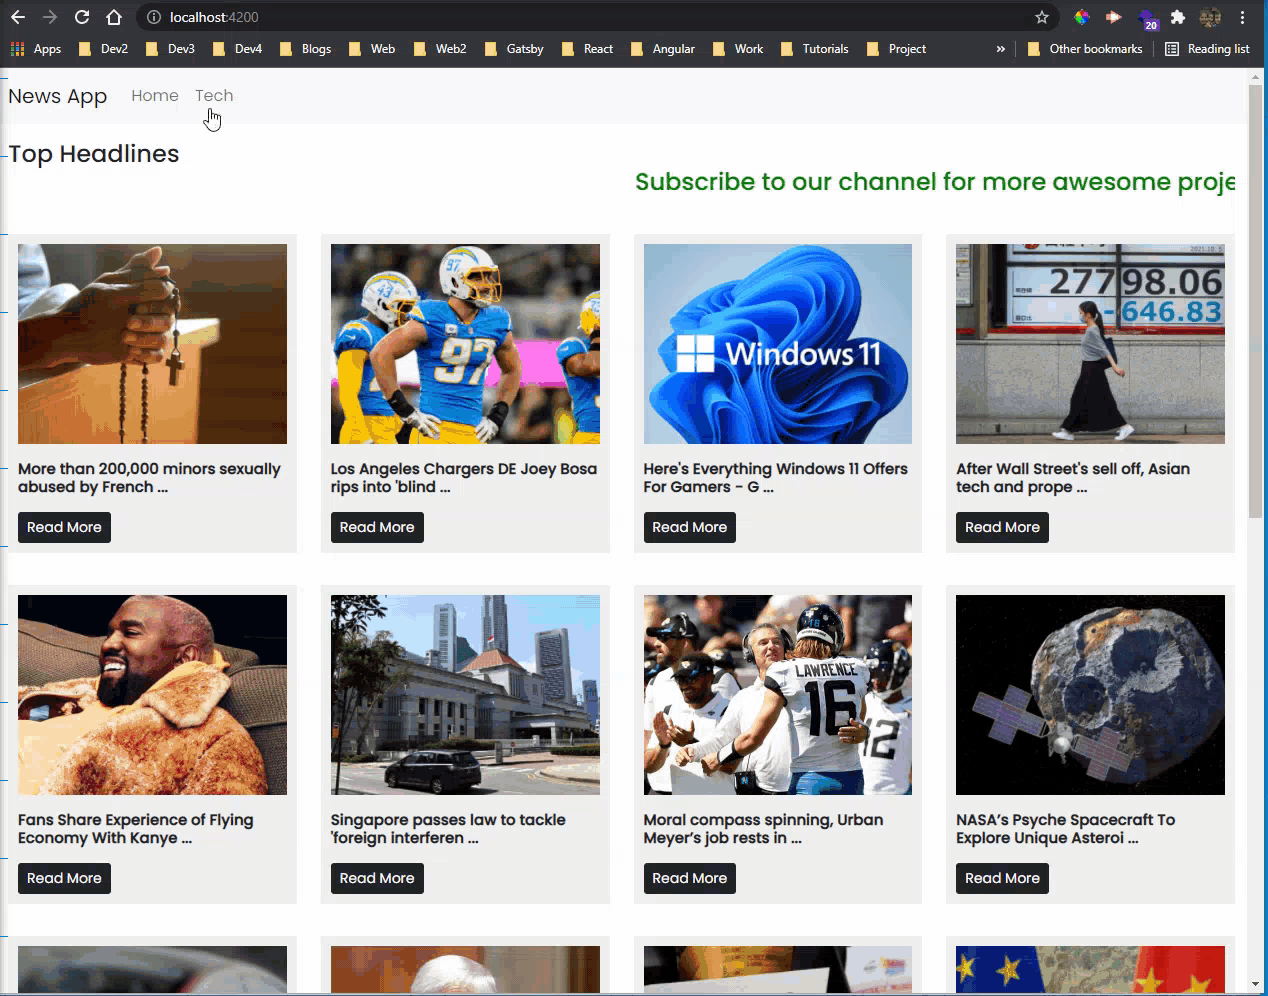Click the scrollbar down arrow
1268x996 pixels.
click(1256, 985)
